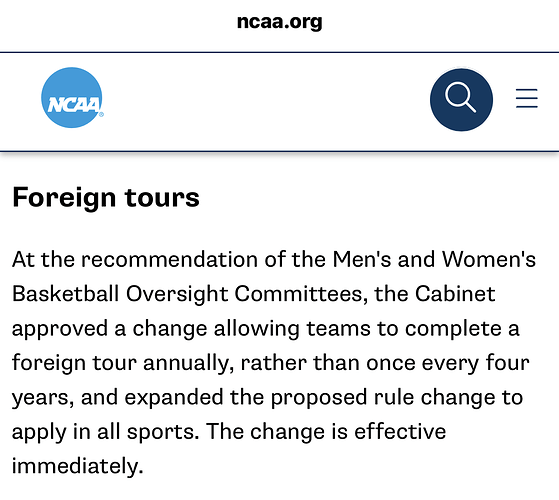Click the "teams to complete a" text
This screenshot has height=500, width=559.
[x=412, y=329]
